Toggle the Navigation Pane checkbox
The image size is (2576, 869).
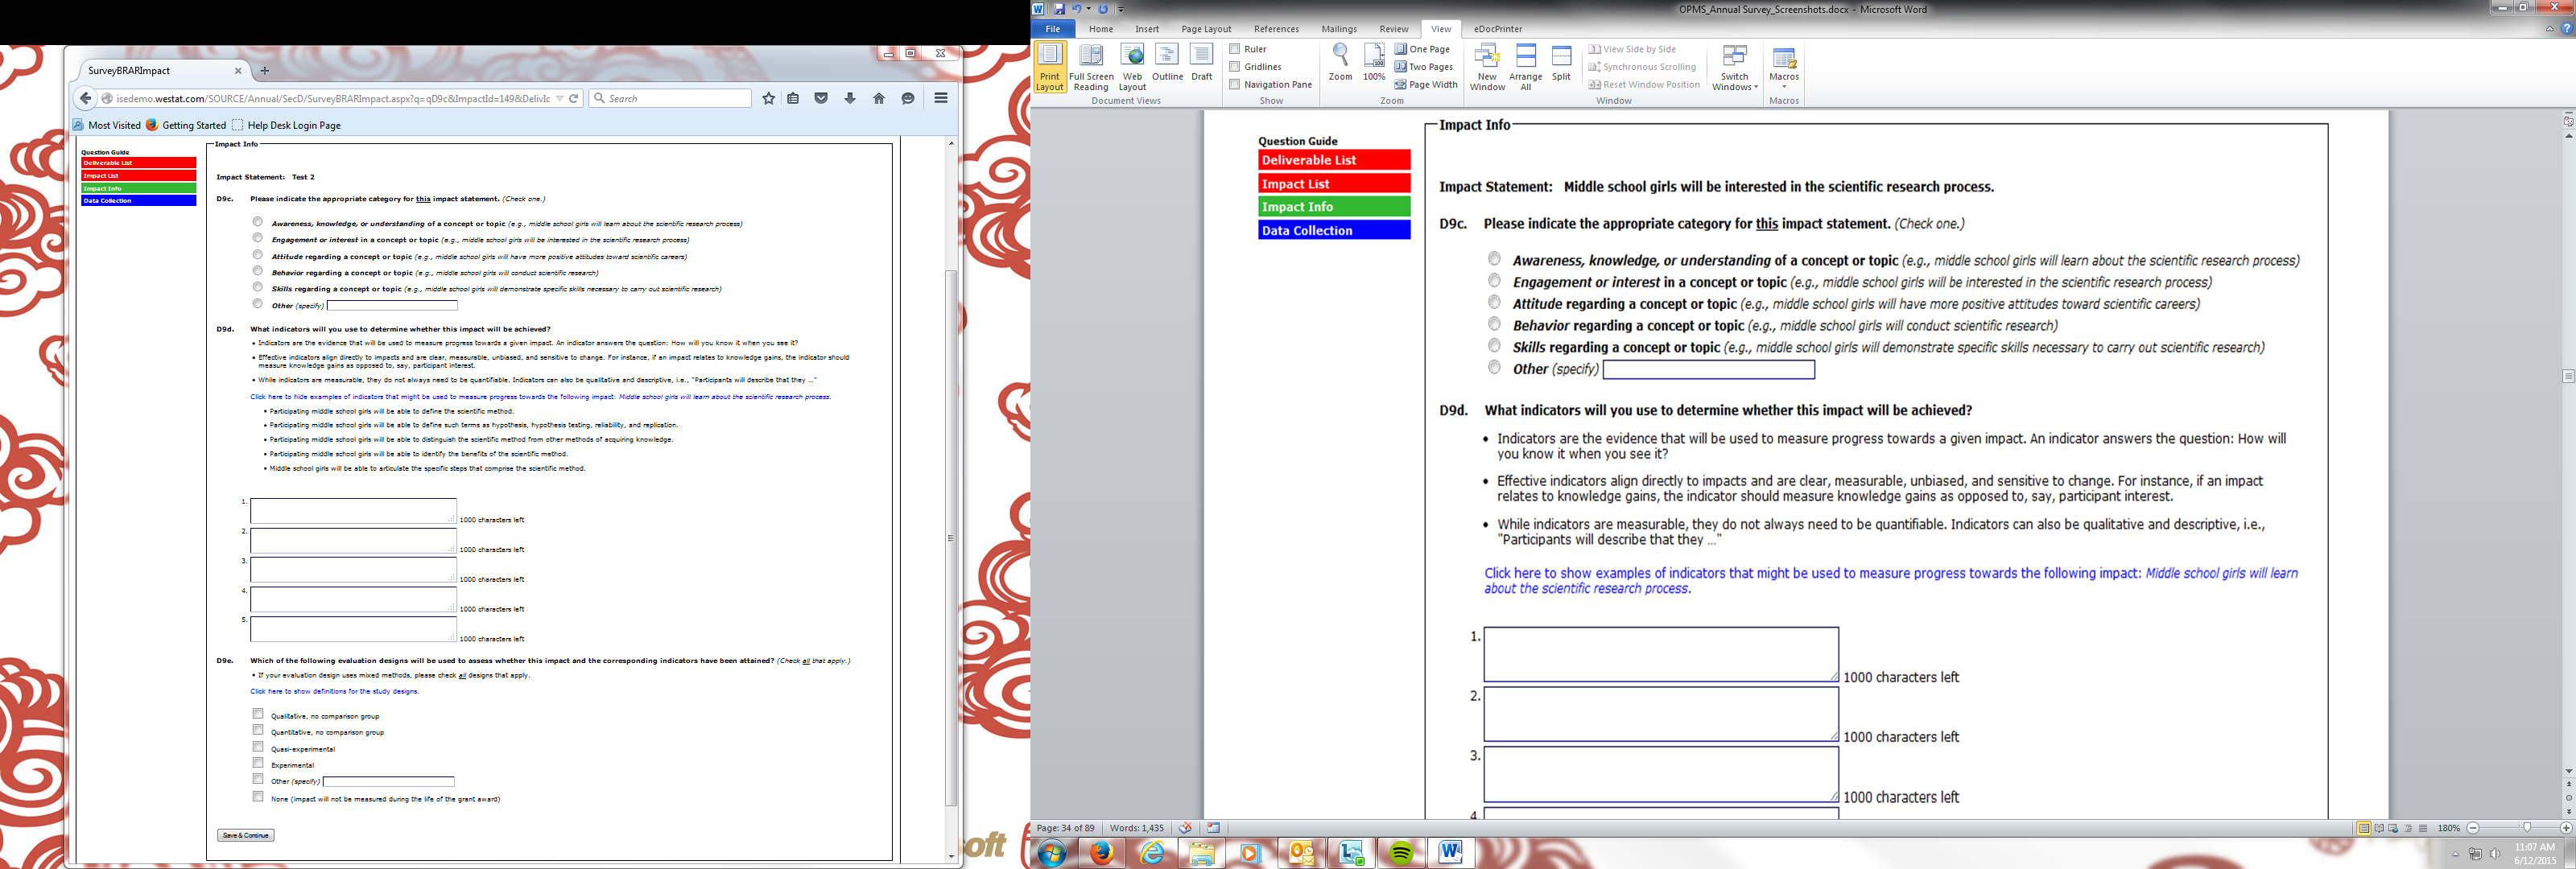tap(1235, 85)
